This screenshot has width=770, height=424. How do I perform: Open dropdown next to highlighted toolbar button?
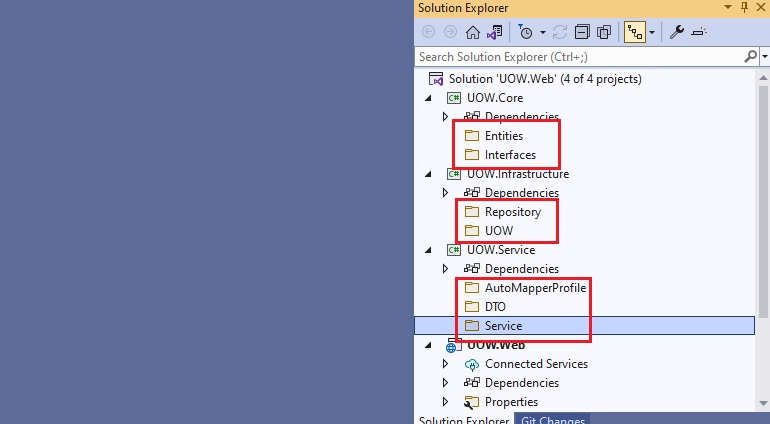coord(652,33)
